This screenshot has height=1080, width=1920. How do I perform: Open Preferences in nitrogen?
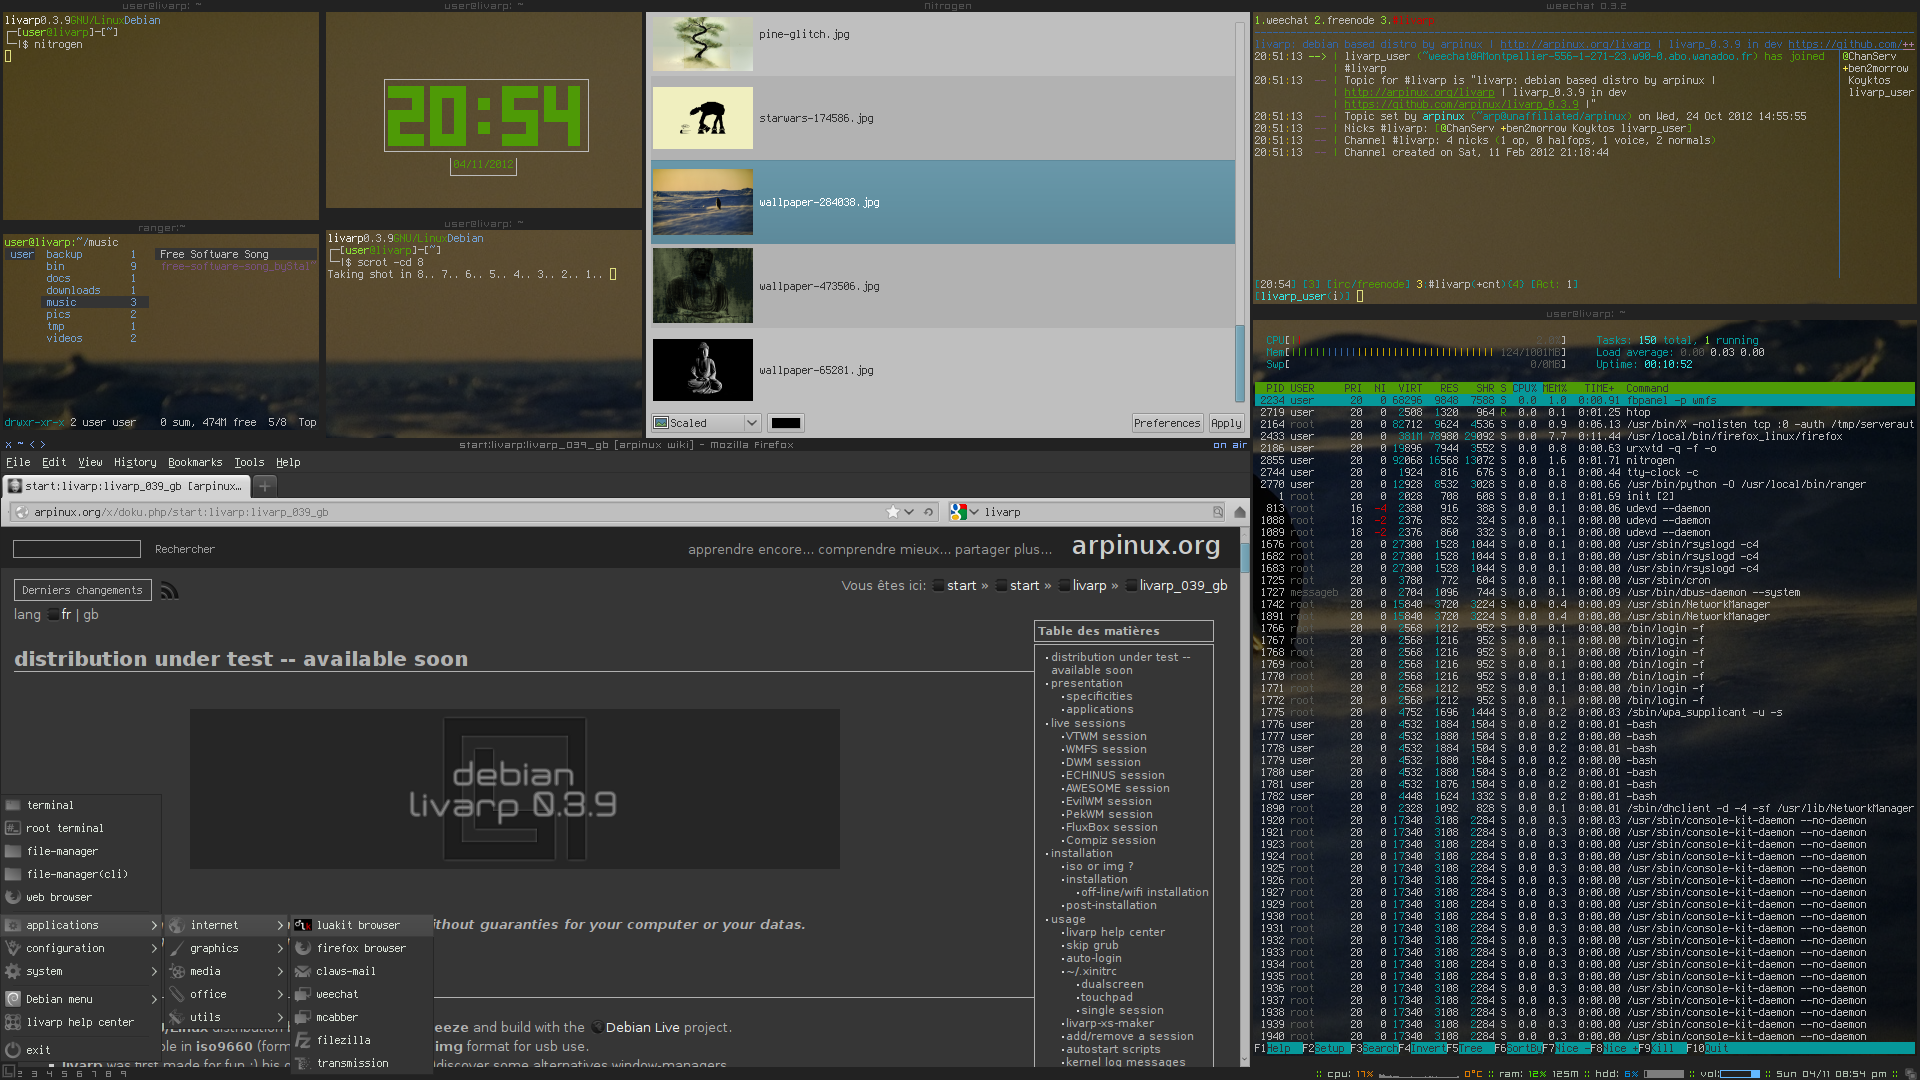pyautogui.click(x=1166, y=423)
